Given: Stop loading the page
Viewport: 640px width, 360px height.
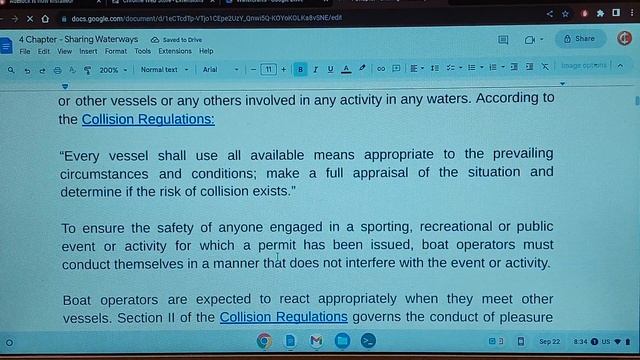Looking at the screenshot, I should 30,19.
